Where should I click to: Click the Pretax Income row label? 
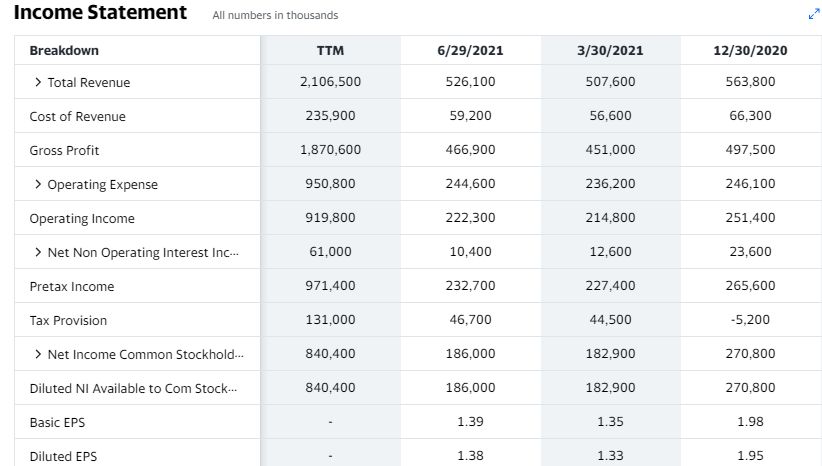pos(72,287)
